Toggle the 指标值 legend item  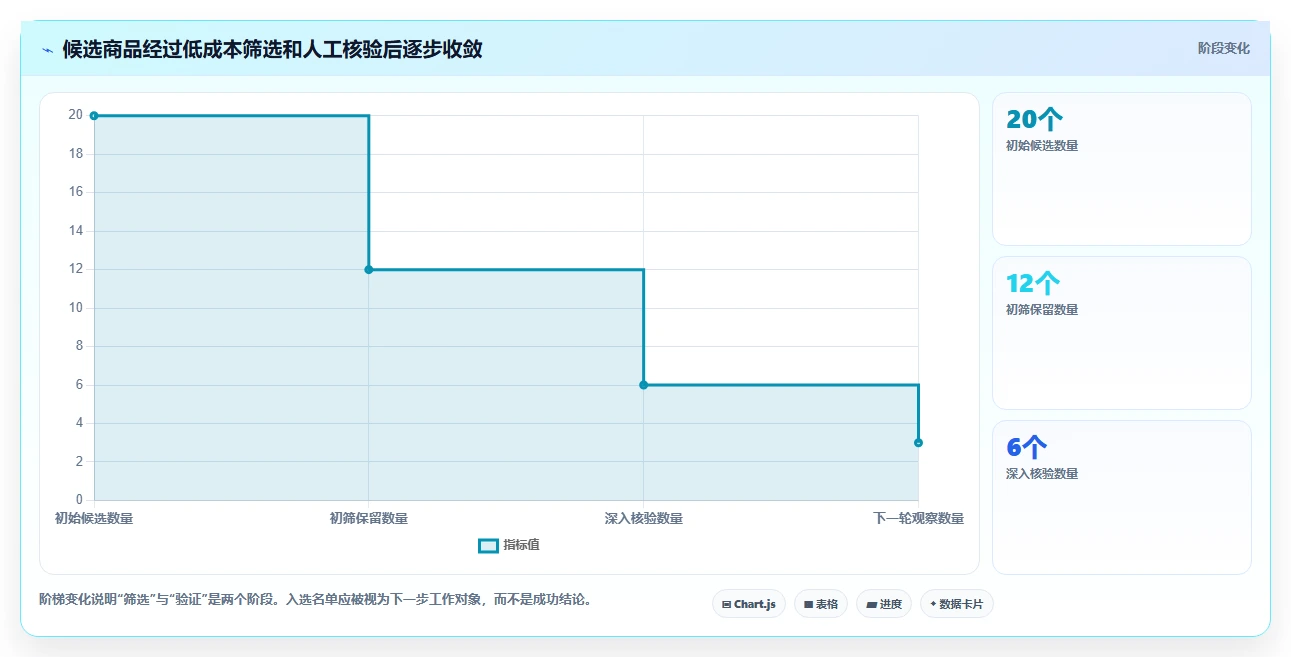(509, 545)
